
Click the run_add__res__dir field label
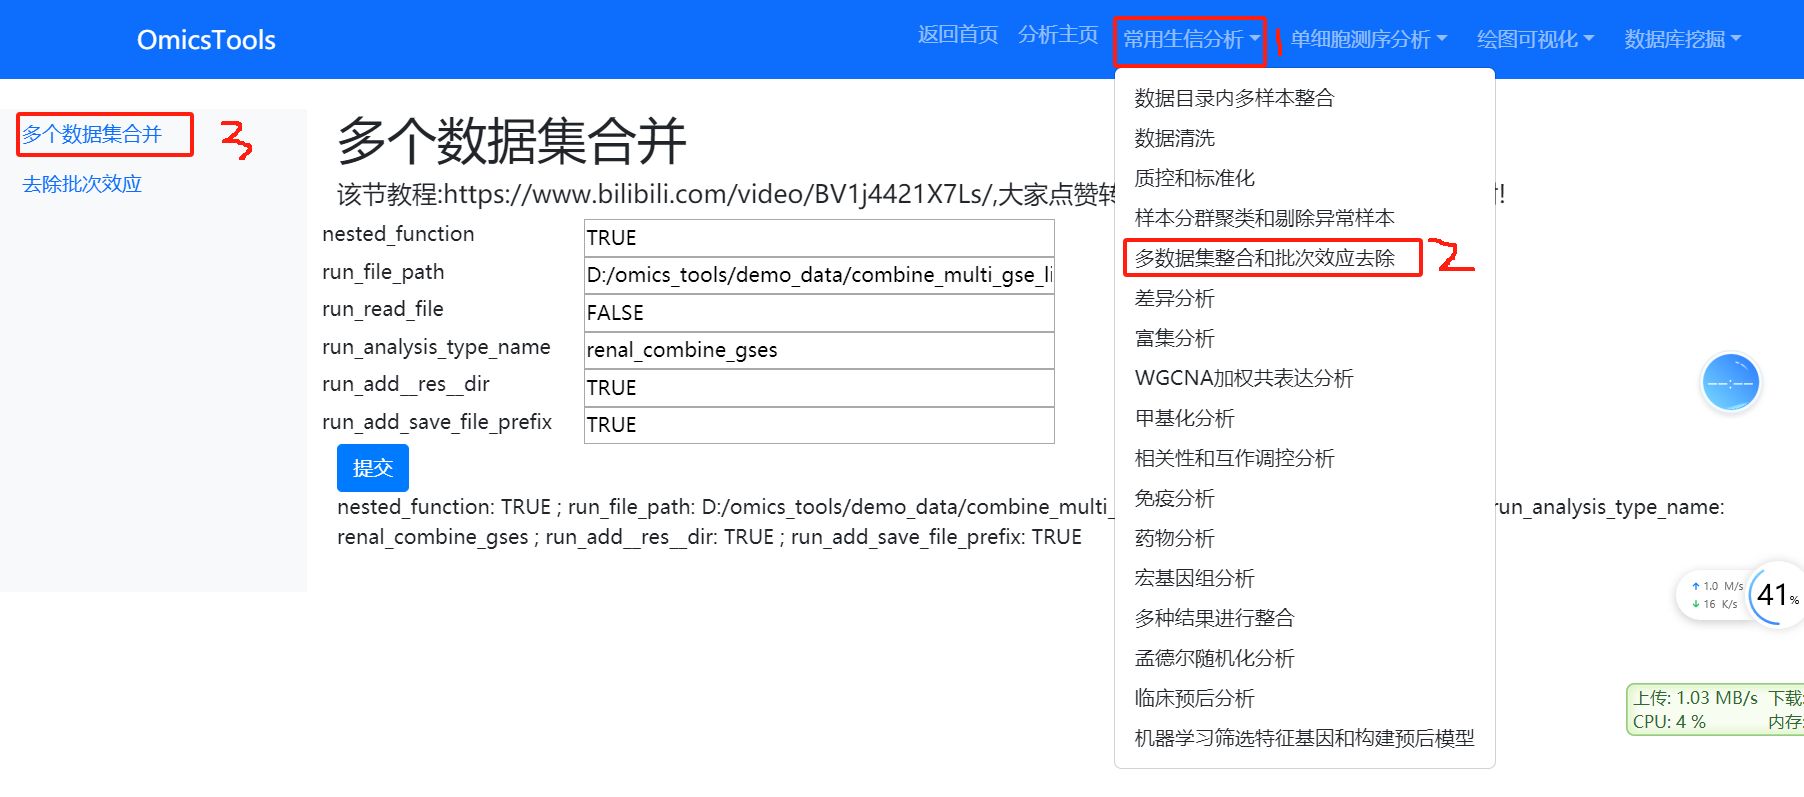[x=406, y=384]
